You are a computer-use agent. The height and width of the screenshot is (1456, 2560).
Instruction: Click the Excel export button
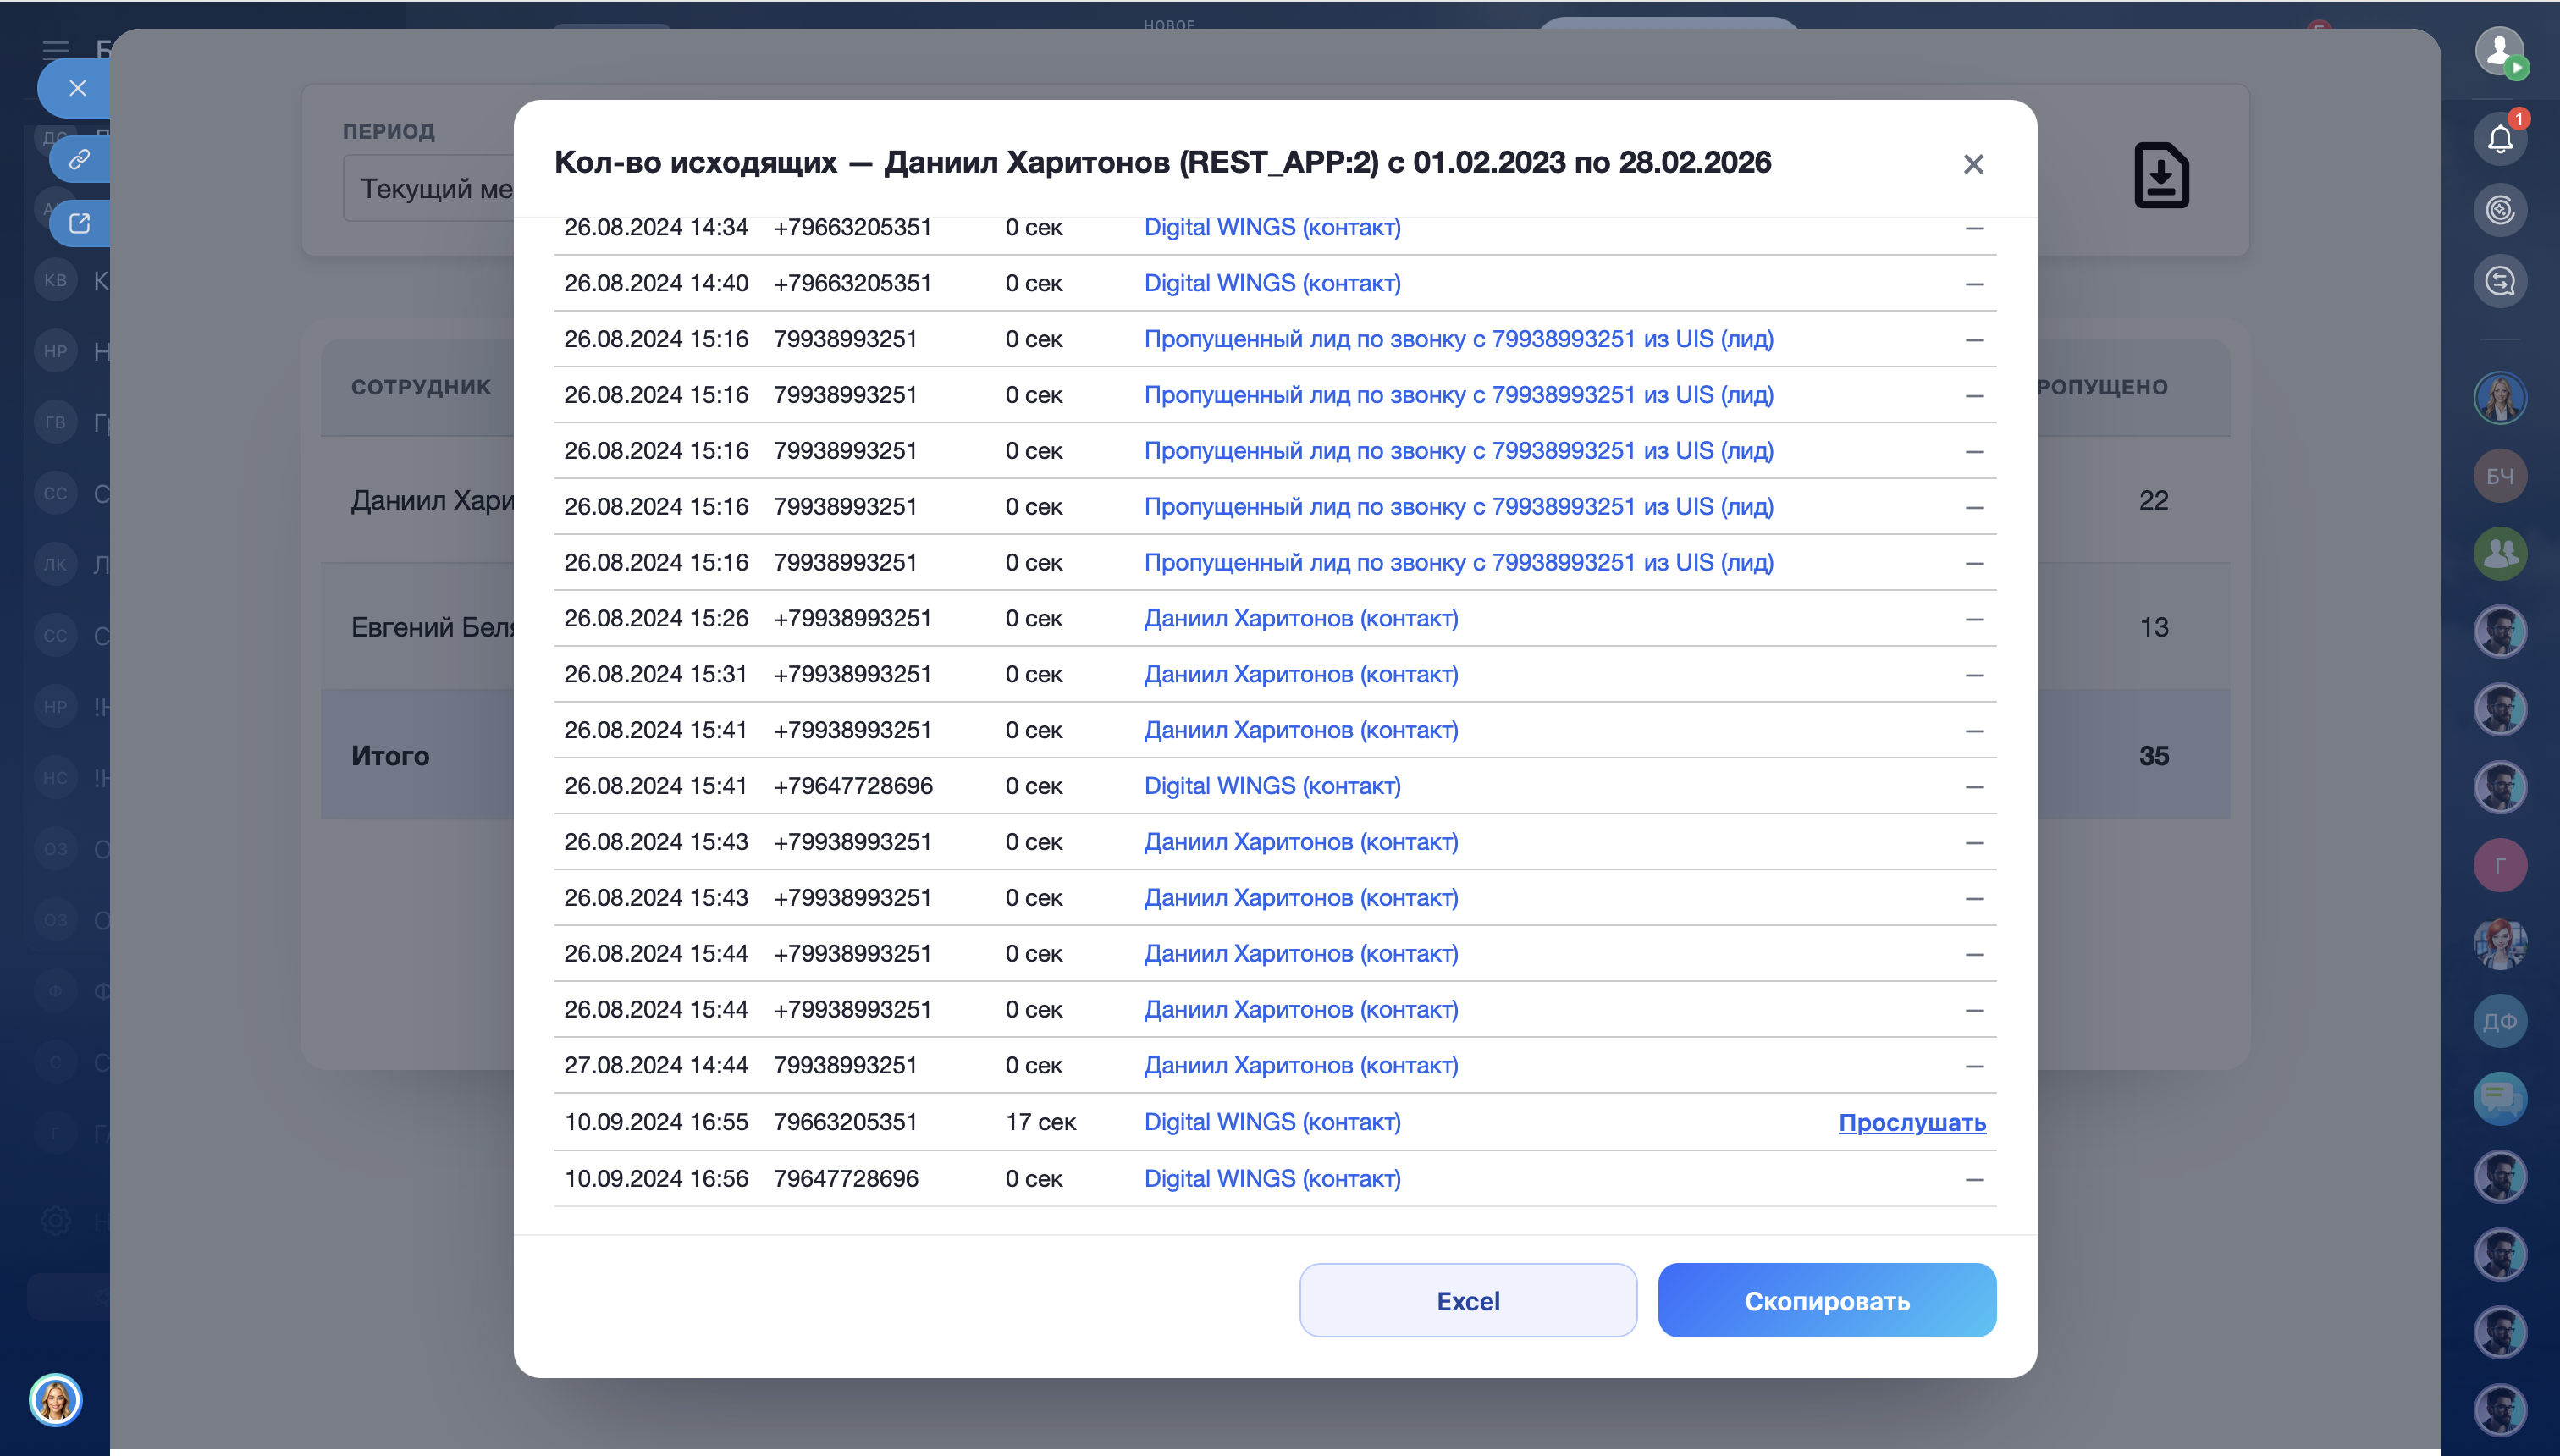tap(1467, 1300)
